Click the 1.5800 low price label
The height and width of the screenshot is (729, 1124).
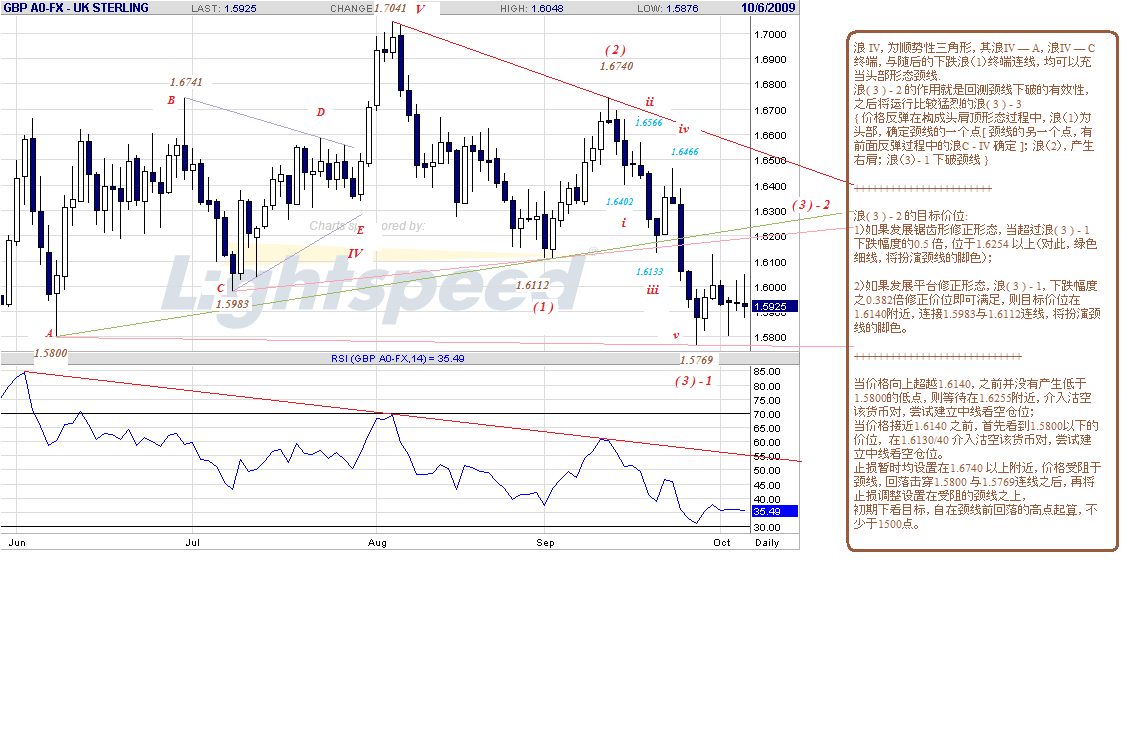click(51, 353)
